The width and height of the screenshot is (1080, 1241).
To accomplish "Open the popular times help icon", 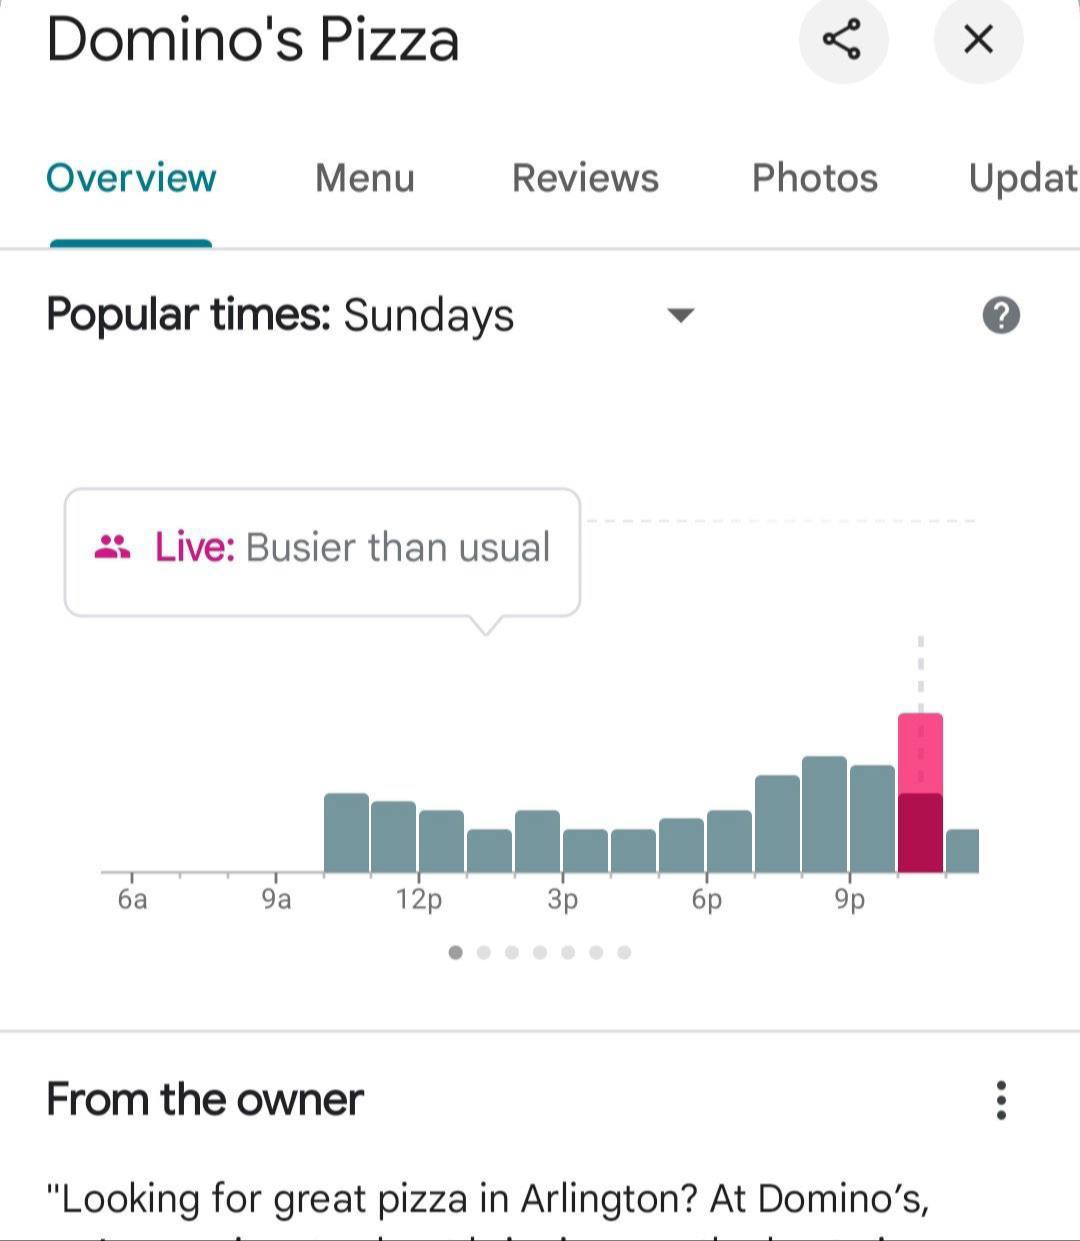I will (x=1001, y=316).
